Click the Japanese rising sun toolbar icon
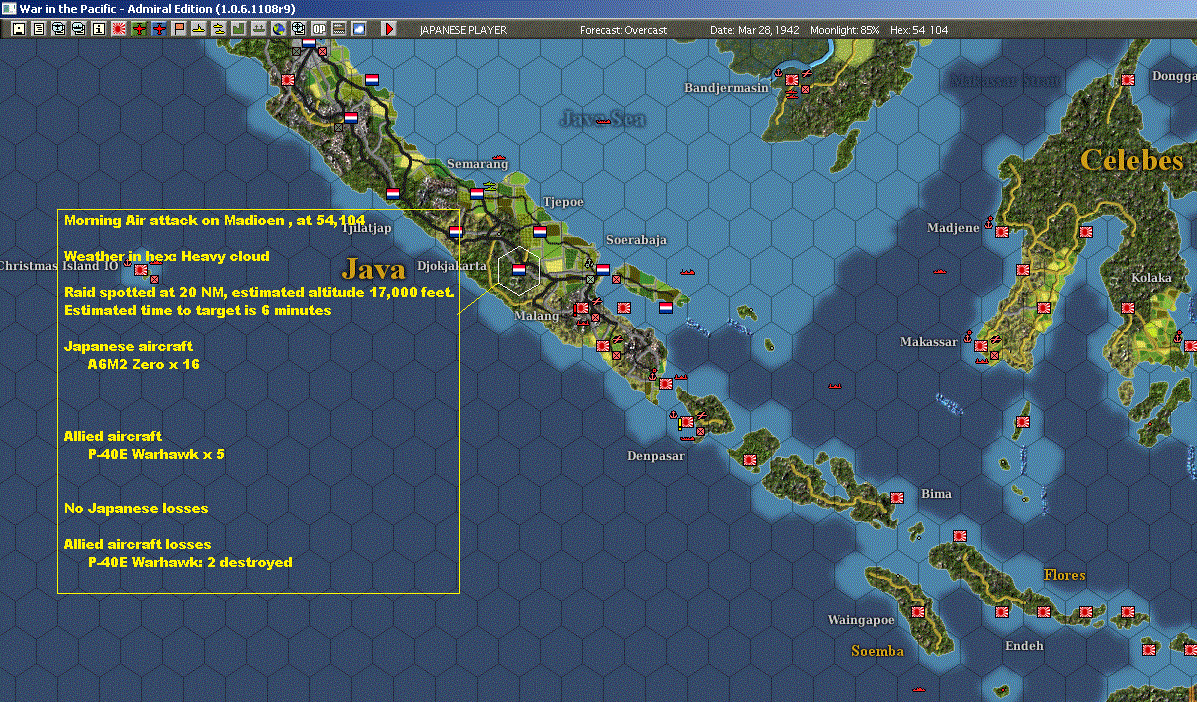Screen dimensions: 1197x702 tap(118, 29)
